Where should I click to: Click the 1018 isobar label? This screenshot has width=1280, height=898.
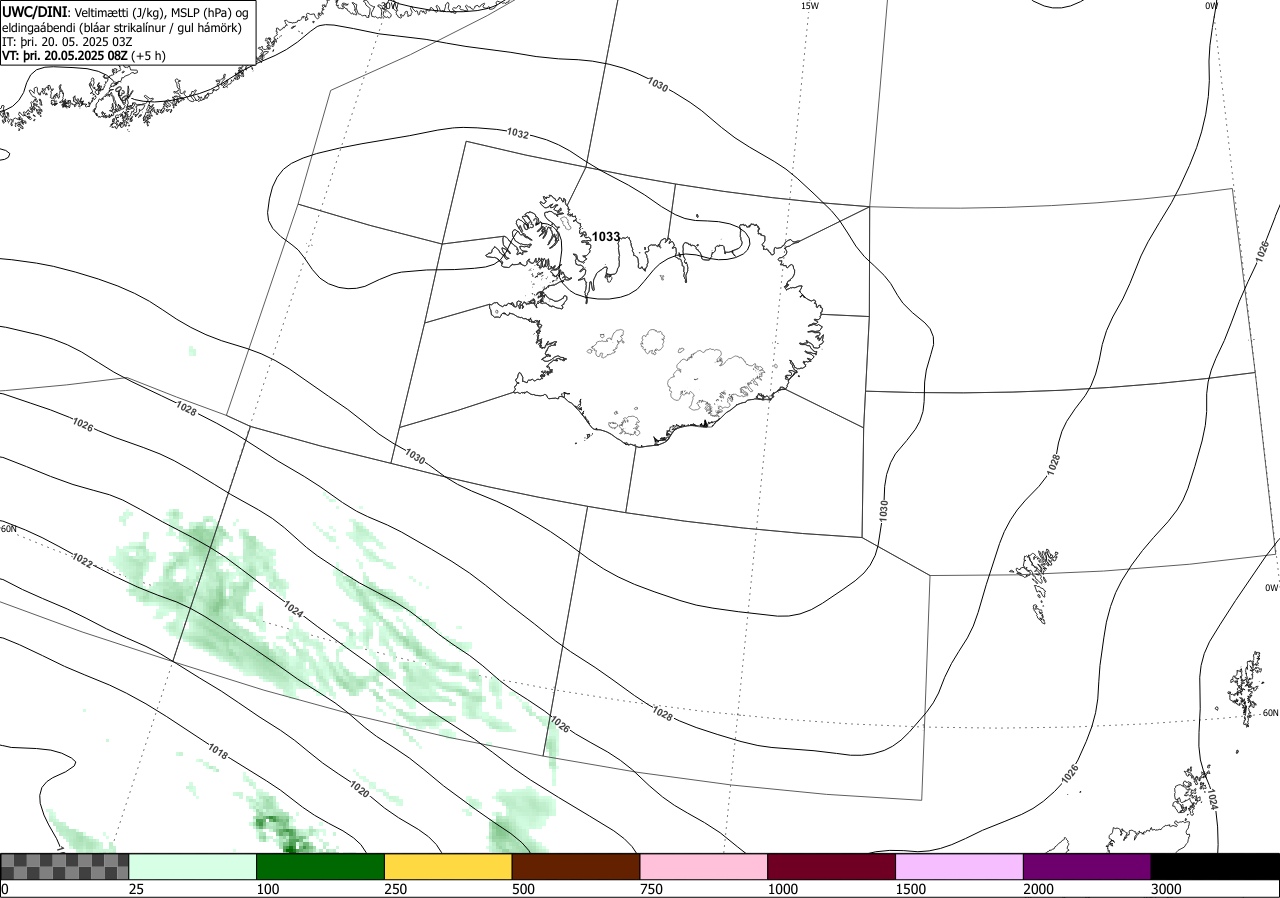pos(218,752)
